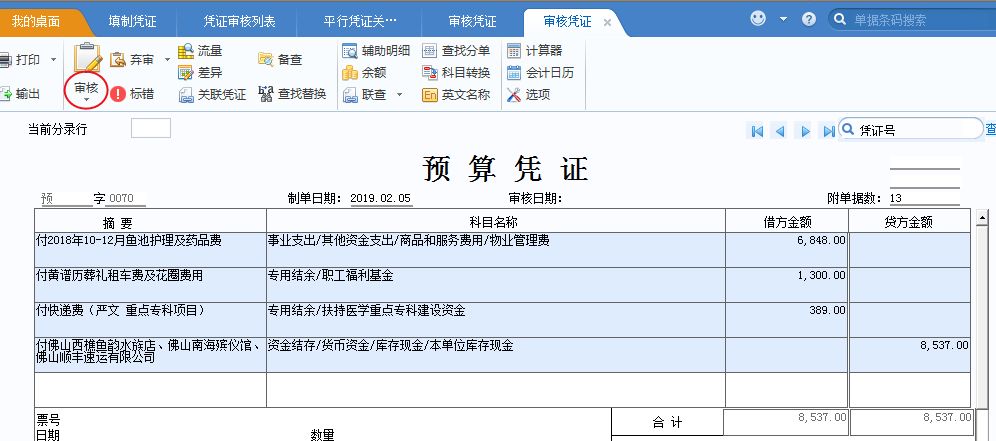Expand the 联查 dropdown arrow
This screenshot has height=441, width=996.
click(400, 95)
